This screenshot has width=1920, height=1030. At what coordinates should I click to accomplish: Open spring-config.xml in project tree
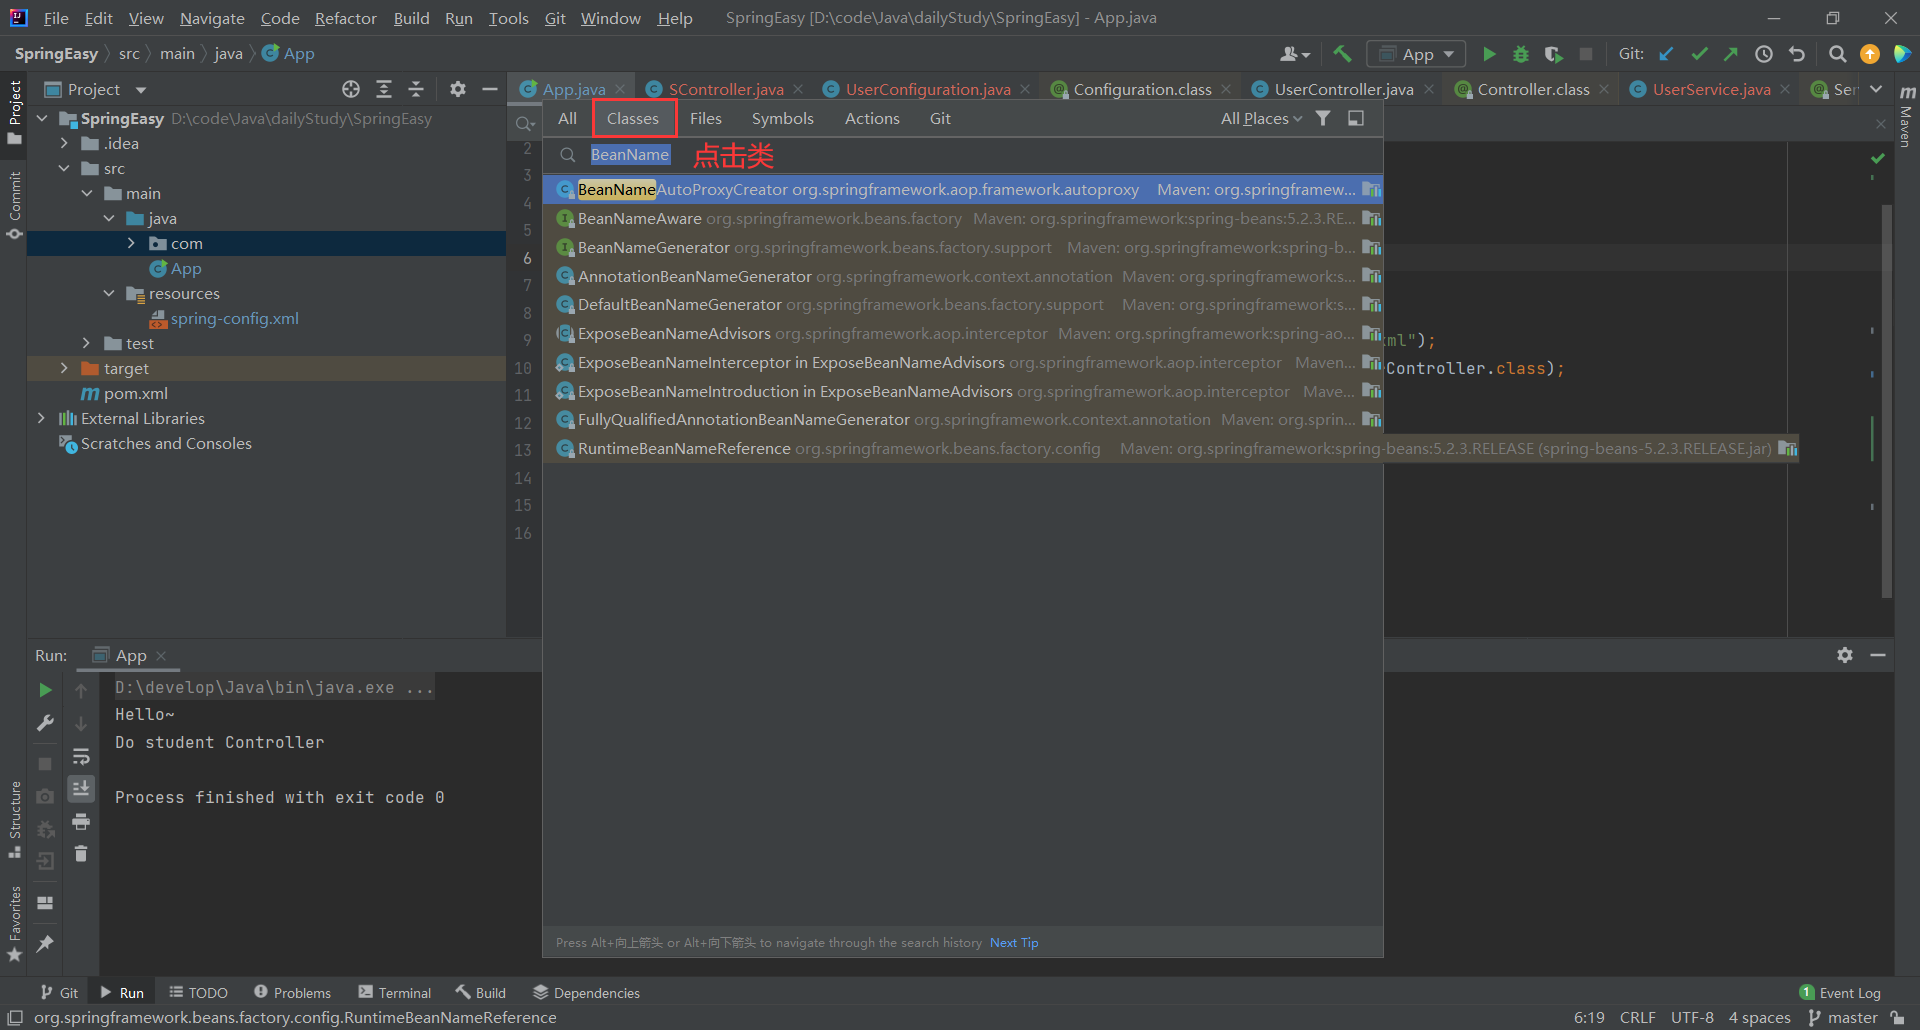[x=234, y=318]
